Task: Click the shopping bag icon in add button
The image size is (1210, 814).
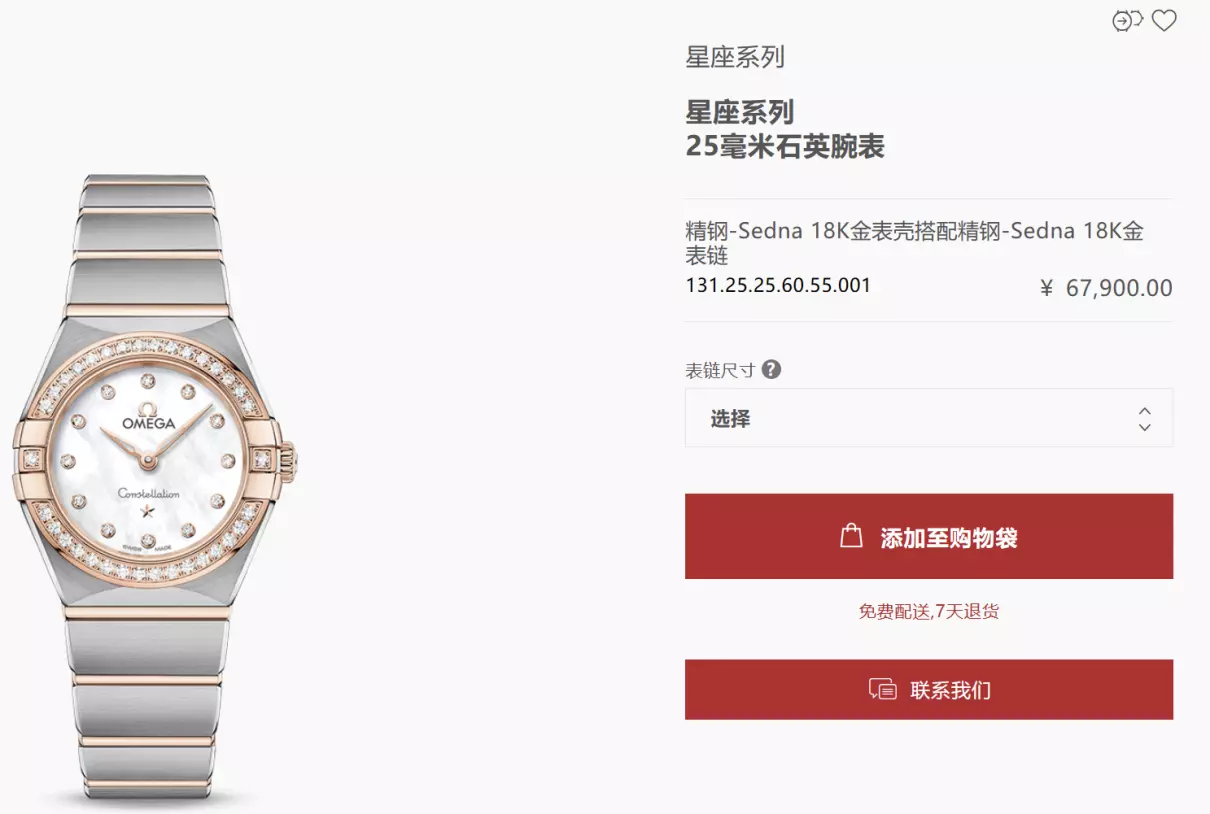Action: (x=851, y=536)
